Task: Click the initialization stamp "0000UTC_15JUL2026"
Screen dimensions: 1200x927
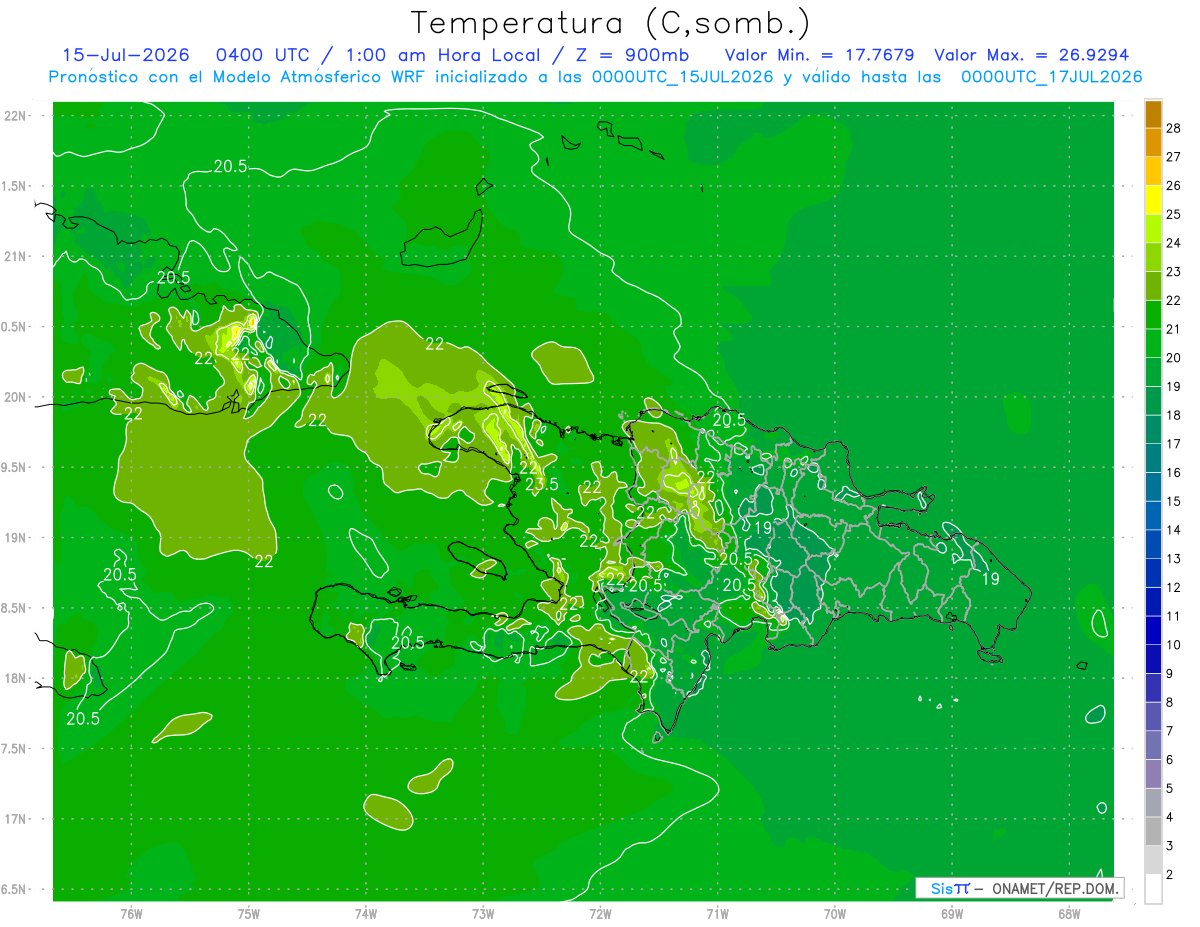Action: (x=681, y=77)
